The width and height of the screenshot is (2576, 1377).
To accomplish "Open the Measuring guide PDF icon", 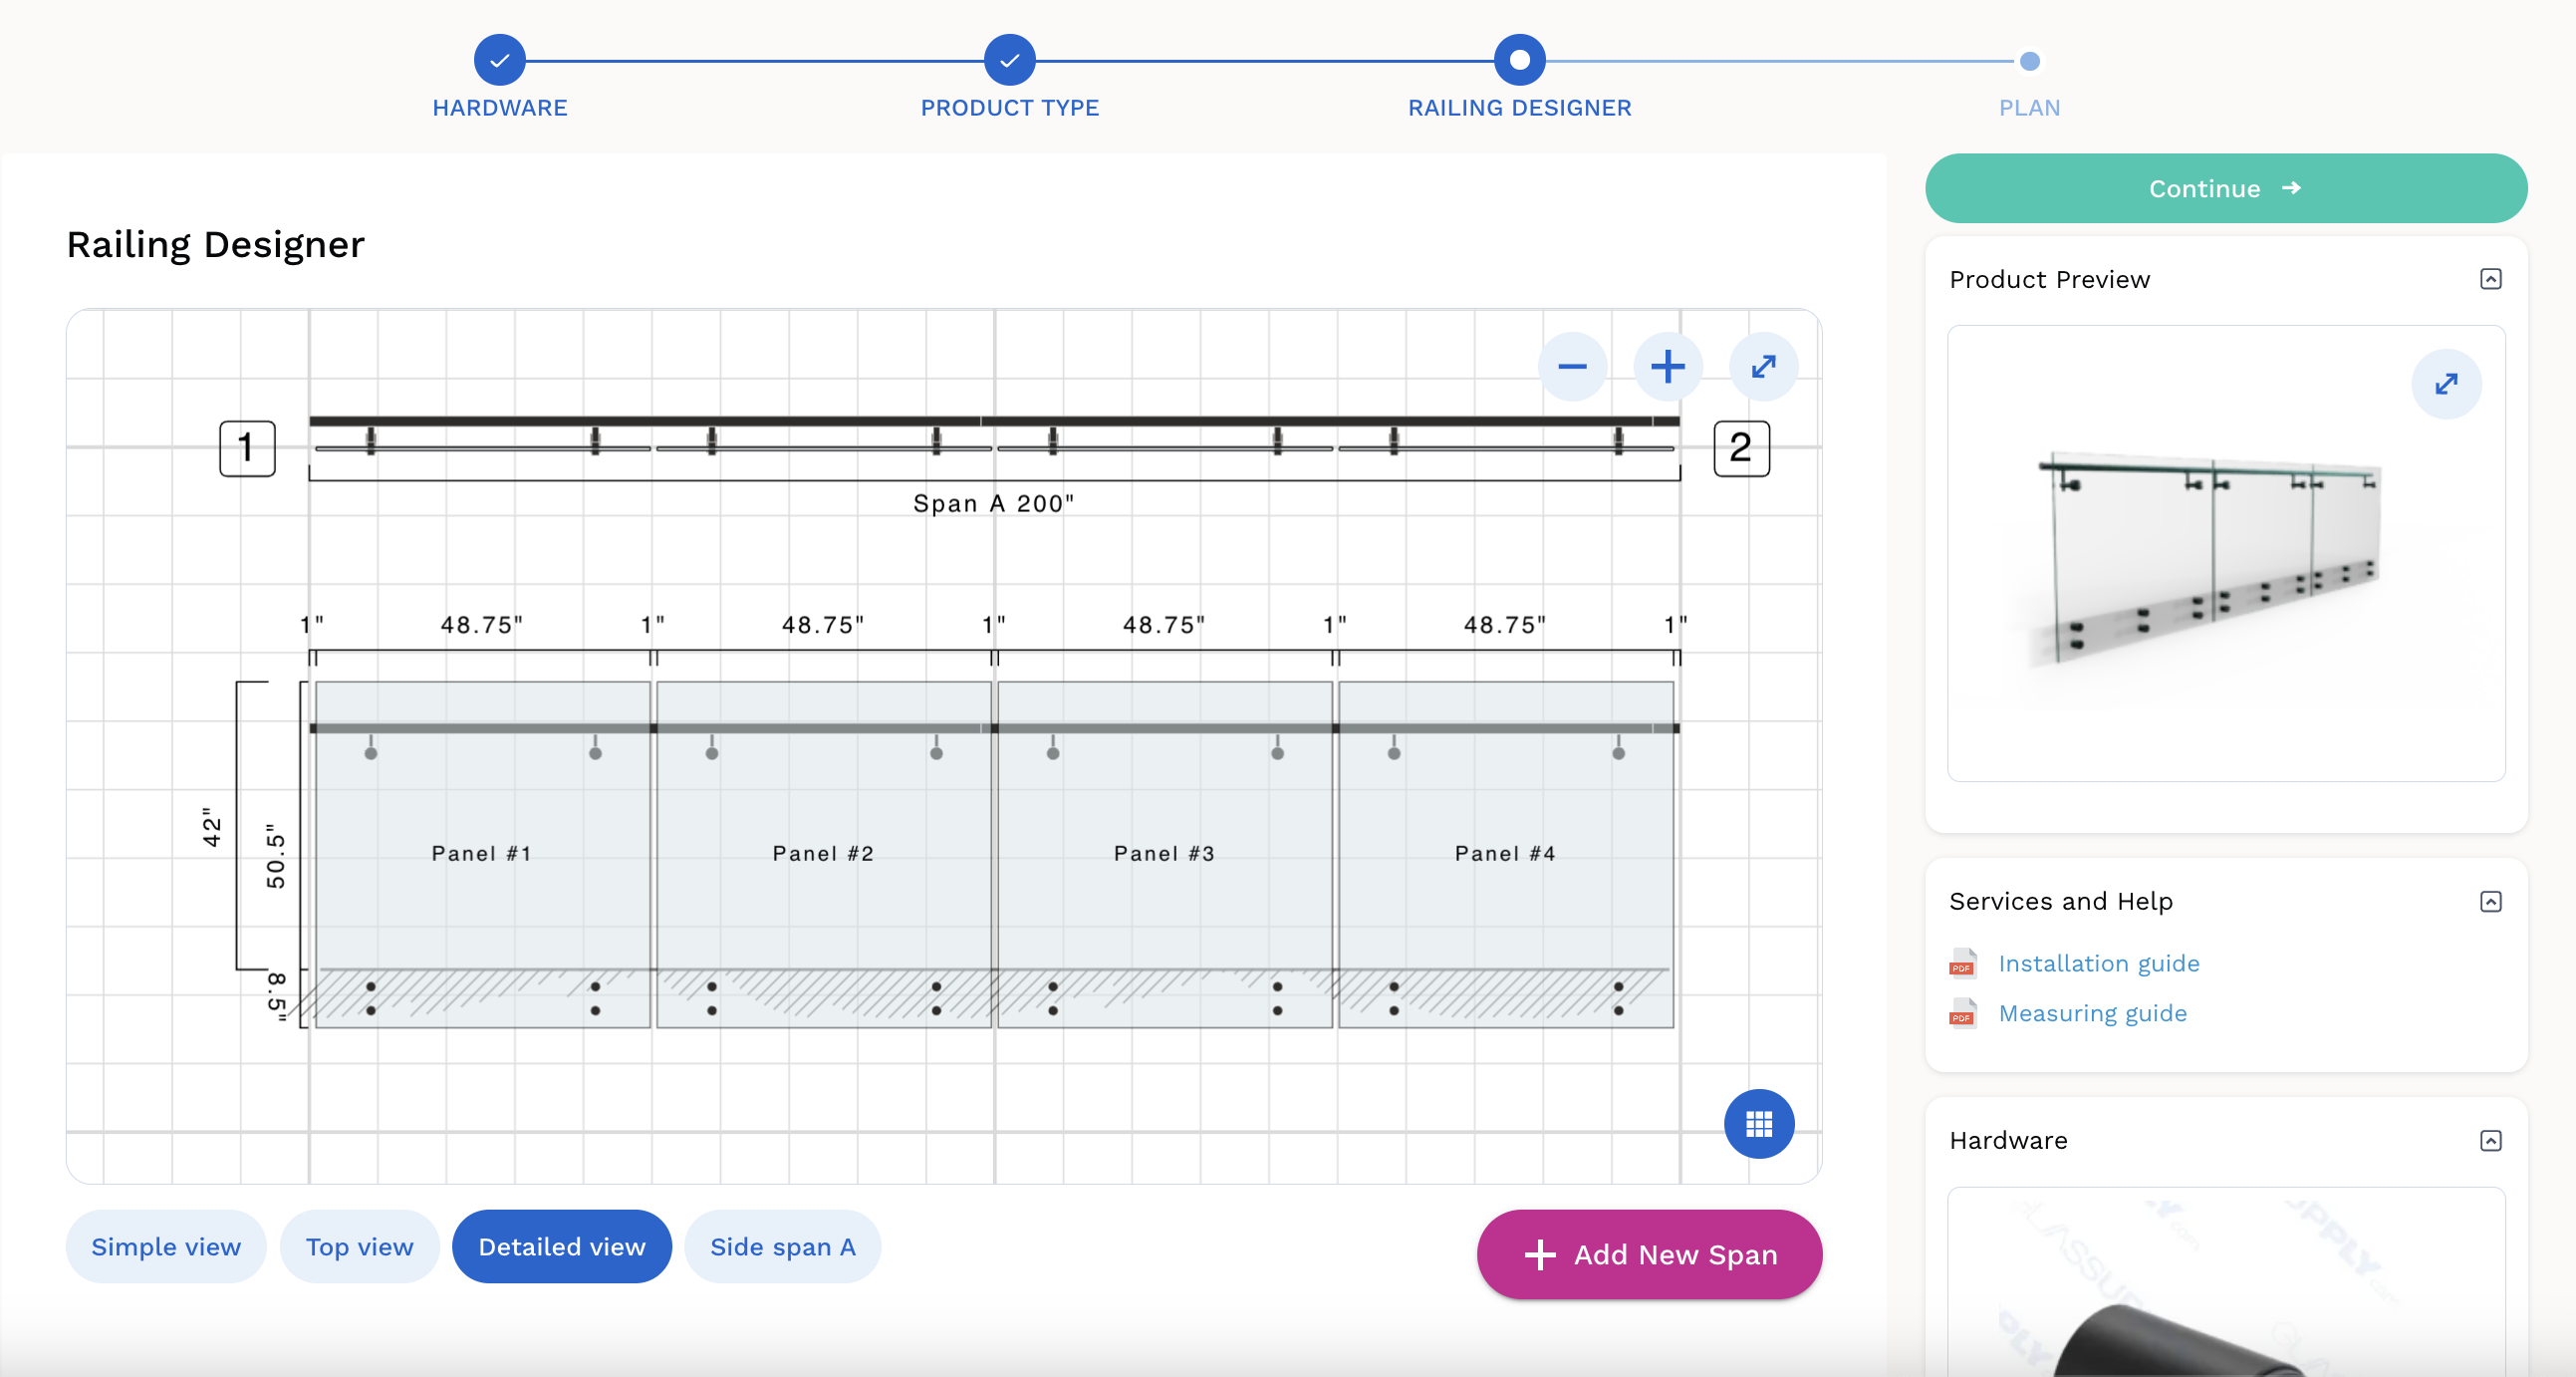I will point(1962,1013).
